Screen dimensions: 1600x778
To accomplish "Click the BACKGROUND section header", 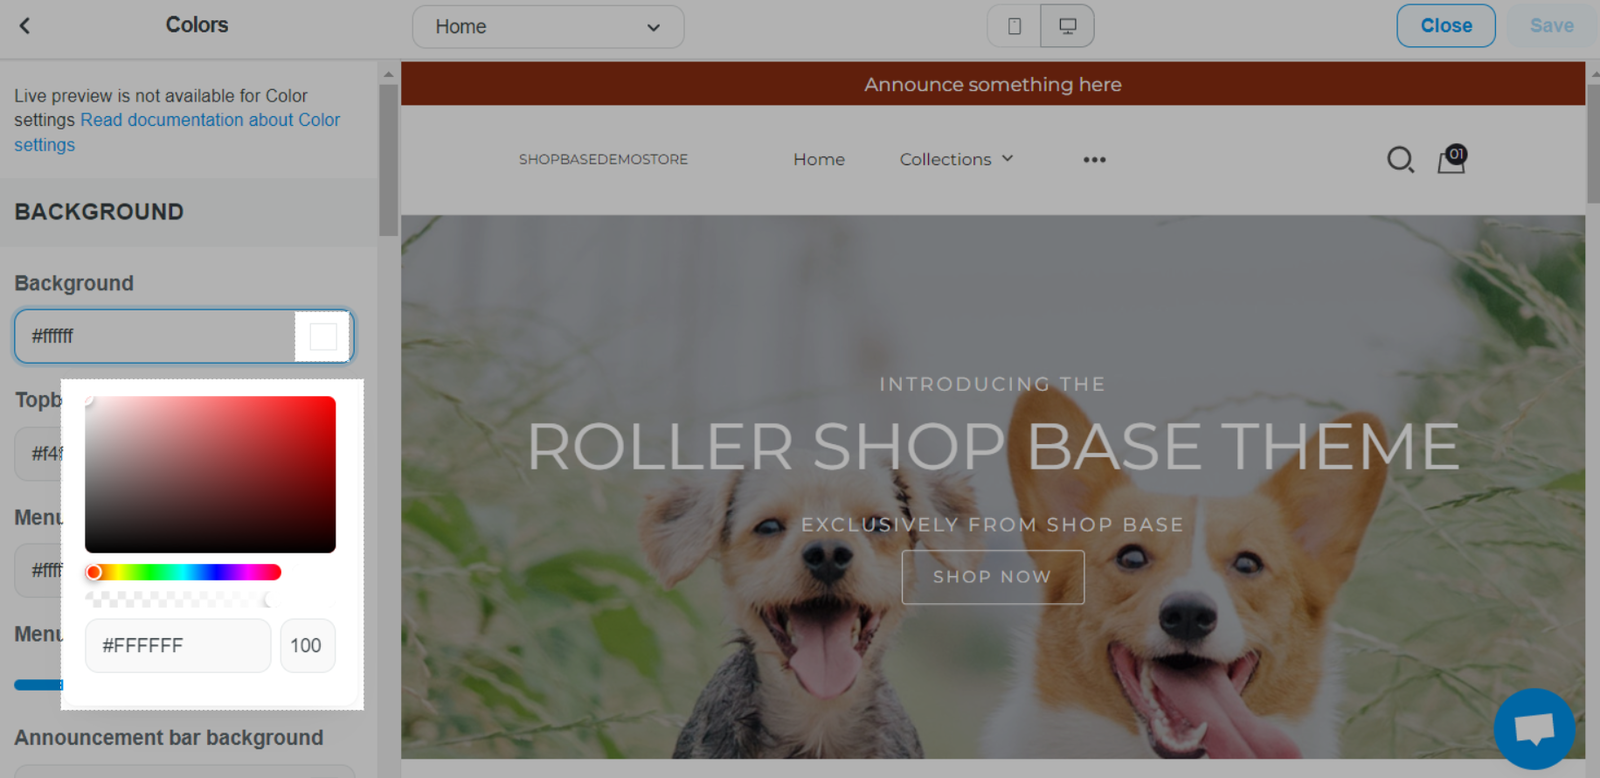I will tap(188, 212).
